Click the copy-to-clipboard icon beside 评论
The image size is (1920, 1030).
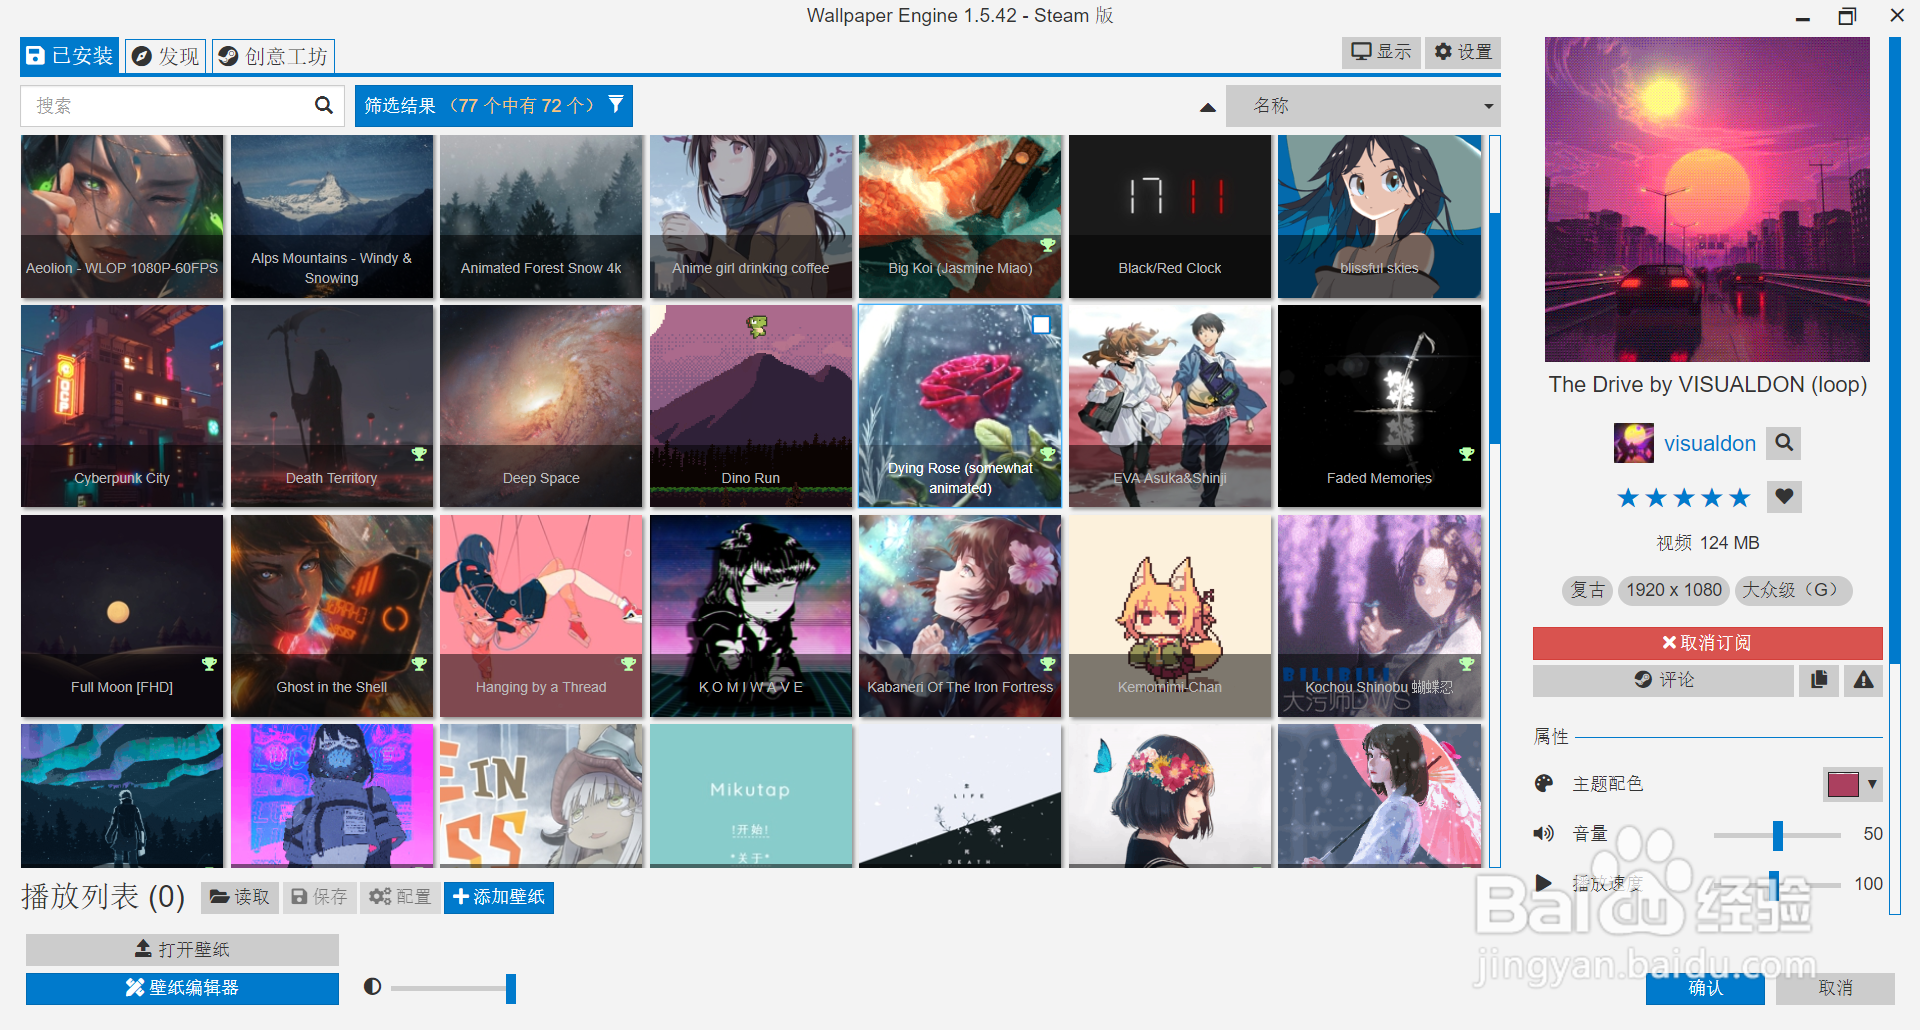coord(1818,680)
